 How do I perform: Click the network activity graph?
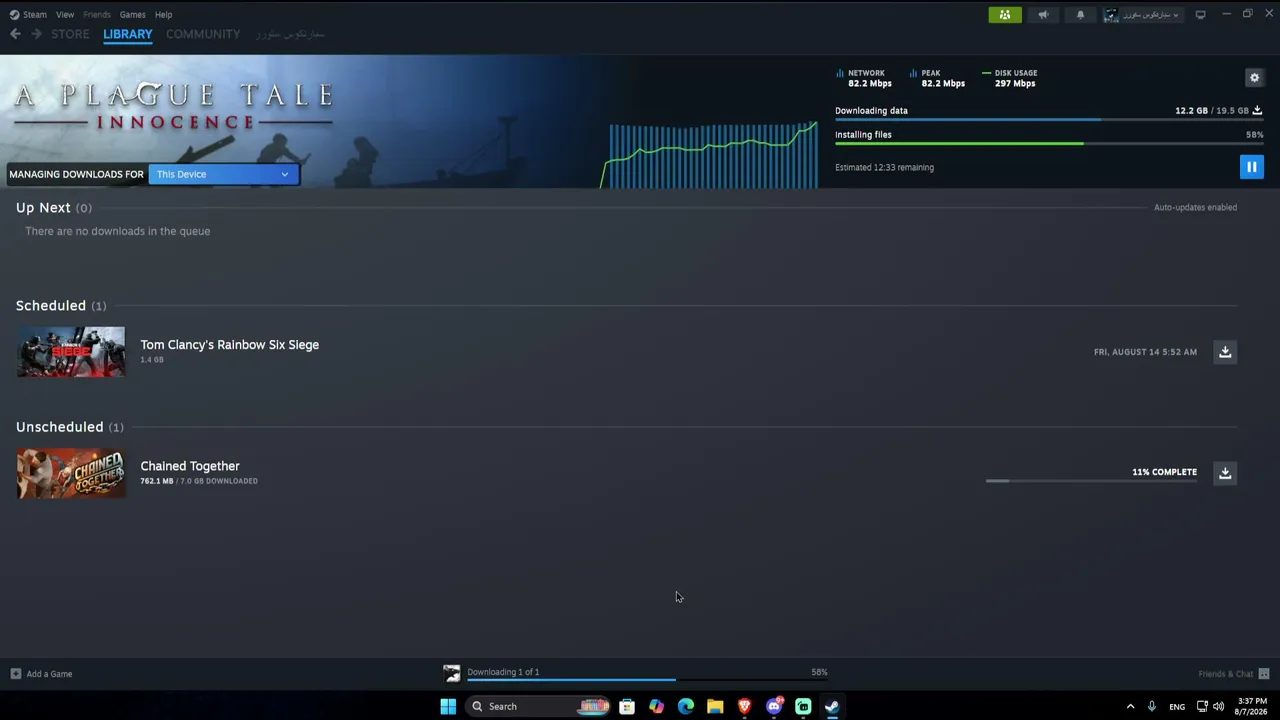tap(709, 154)
